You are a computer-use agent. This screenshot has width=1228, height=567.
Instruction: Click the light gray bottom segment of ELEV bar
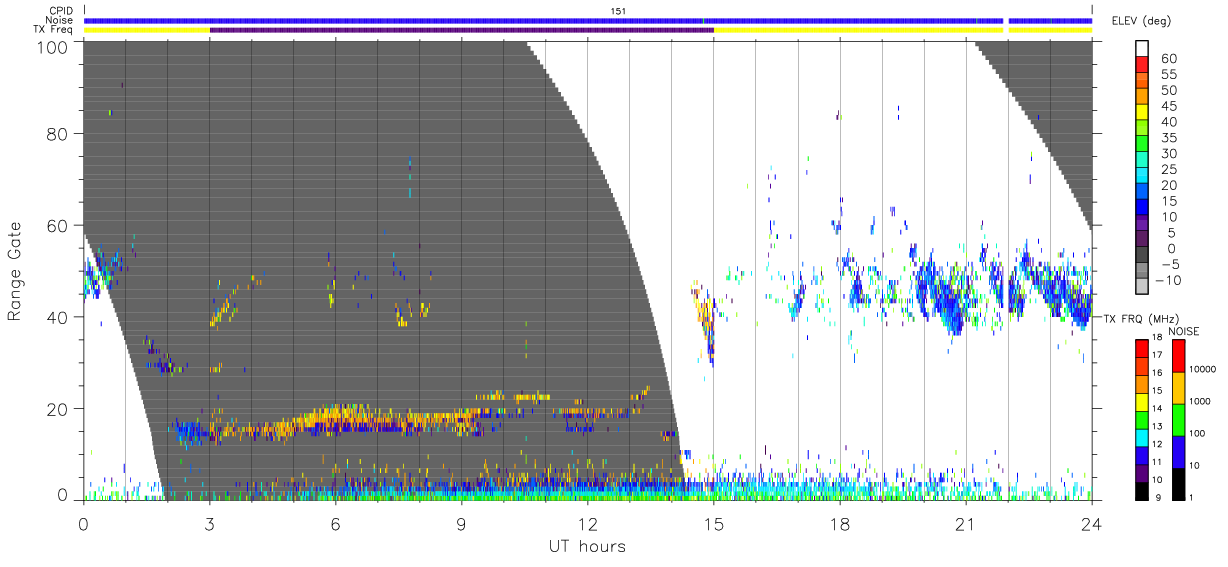[1143, 286]
